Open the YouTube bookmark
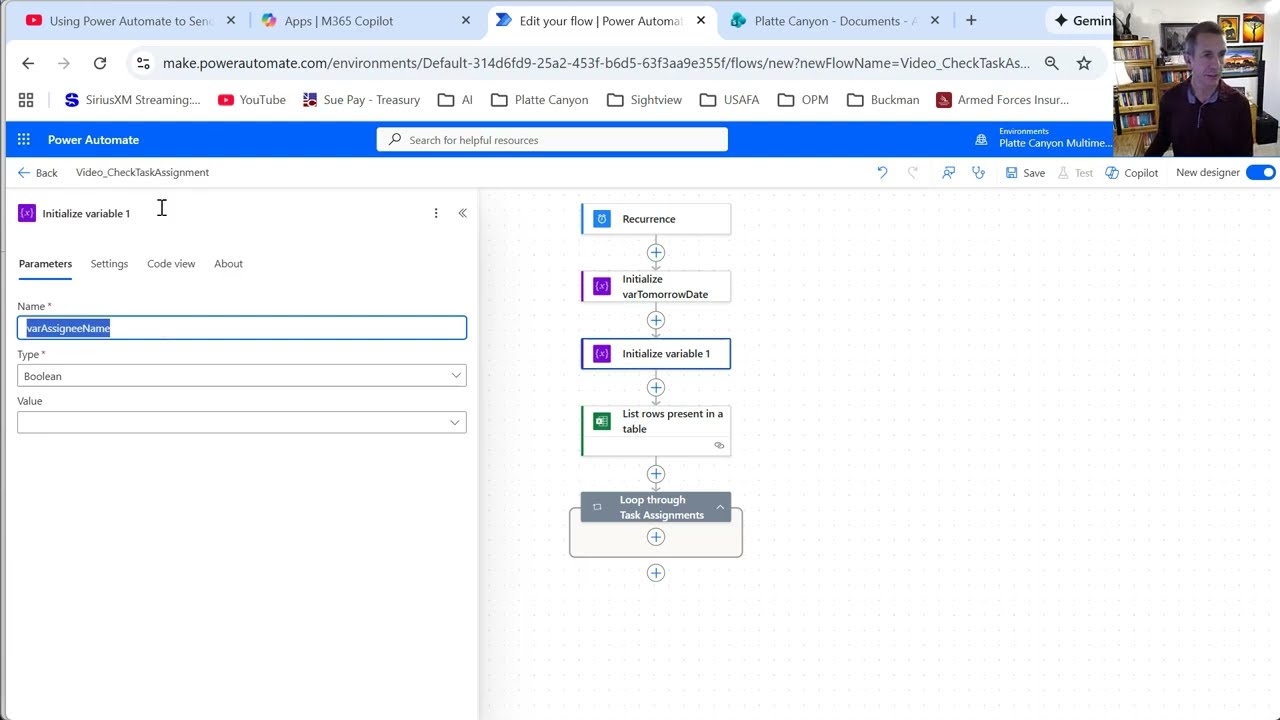 click(x=252, y=100)
